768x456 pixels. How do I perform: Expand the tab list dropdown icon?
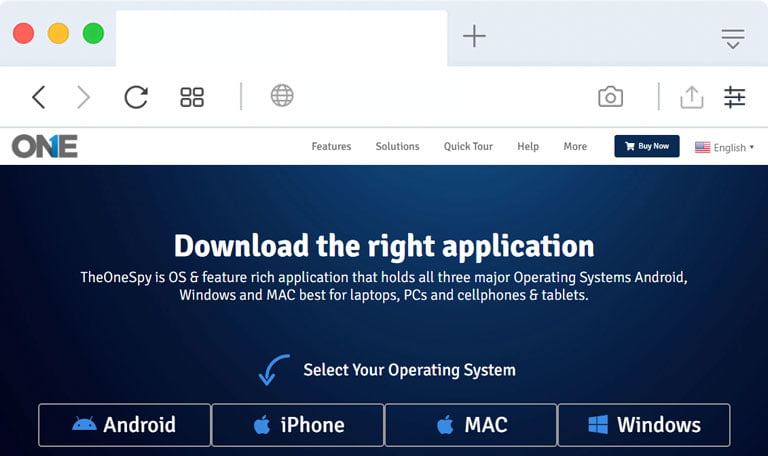click(x=733, y=39)
